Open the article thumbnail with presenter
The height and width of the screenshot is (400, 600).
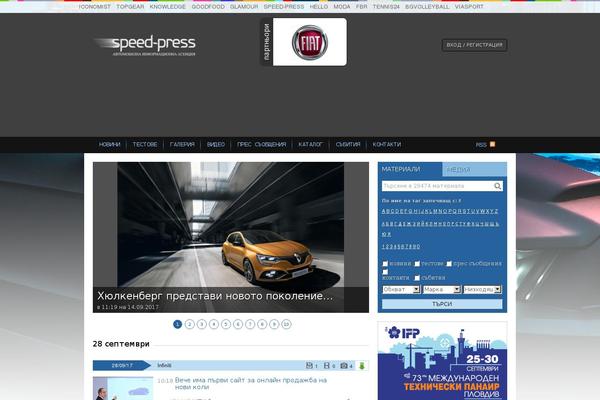tap(123, 389)
